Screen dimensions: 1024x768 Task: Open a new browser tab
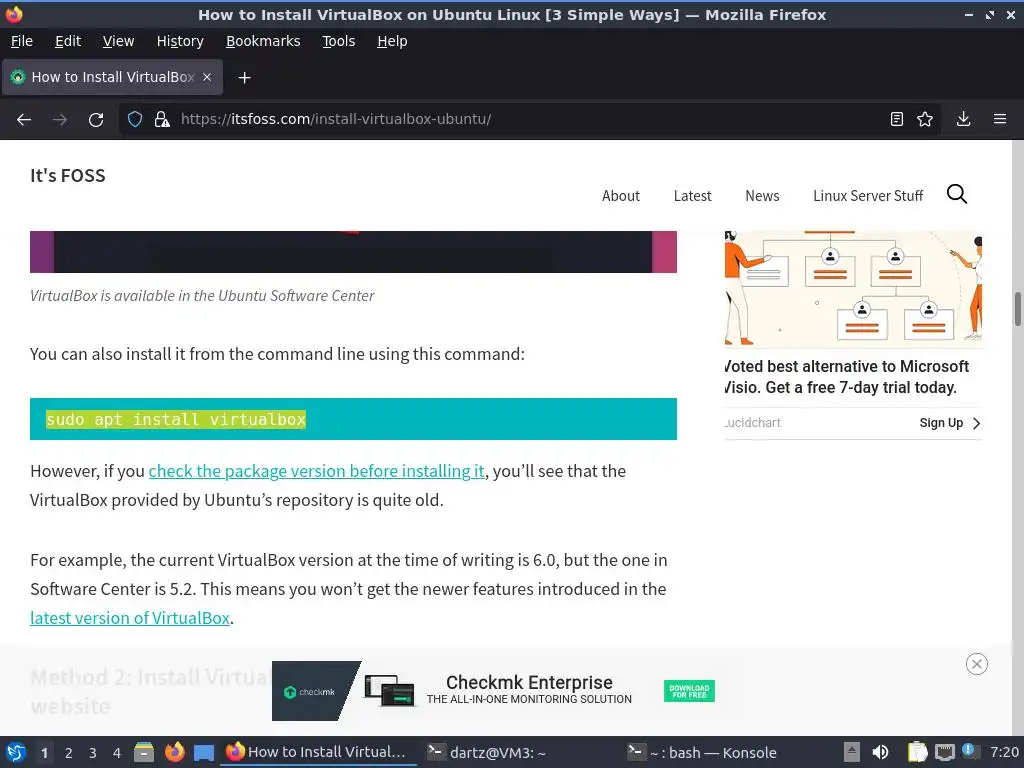pyautogui.click(x=244, y=78)
